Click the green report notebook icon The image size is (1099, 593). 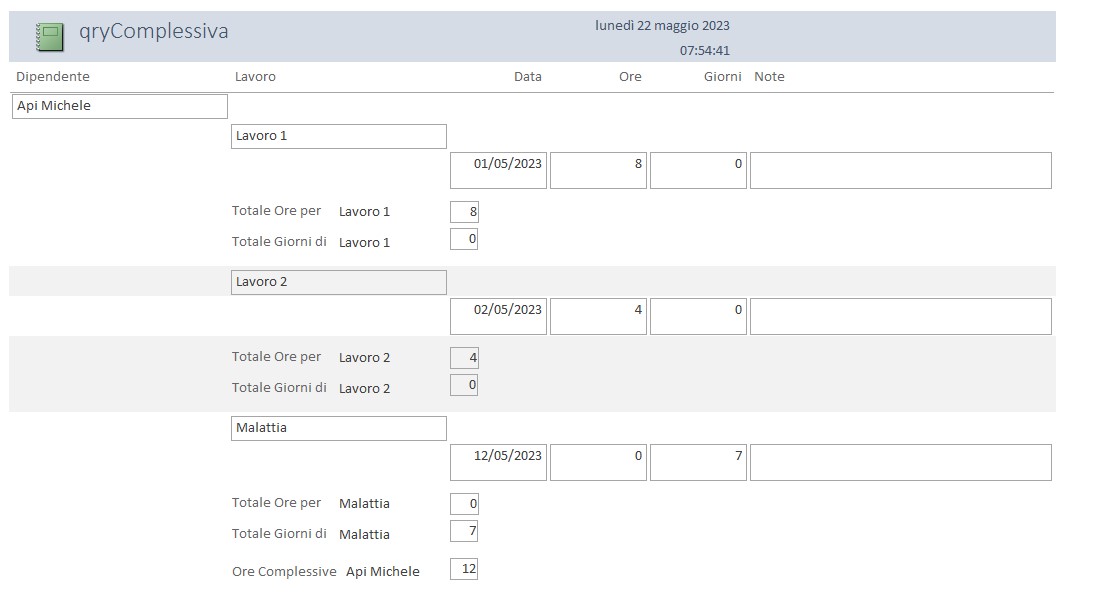(x=49, y=37)
